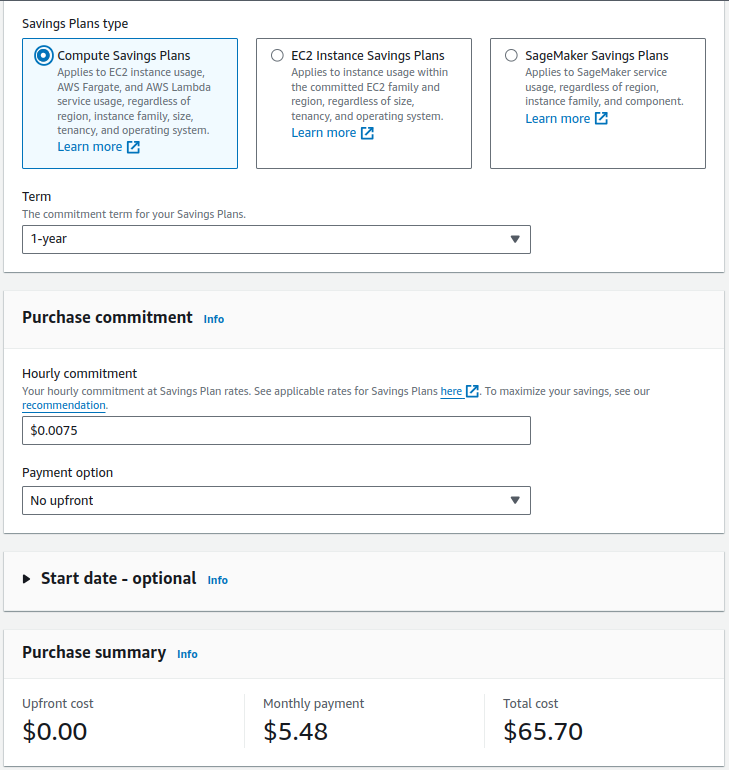Choose EC2 Instance Savings Plans radio option
Screen dimensions: 729x770
[277, 55]
